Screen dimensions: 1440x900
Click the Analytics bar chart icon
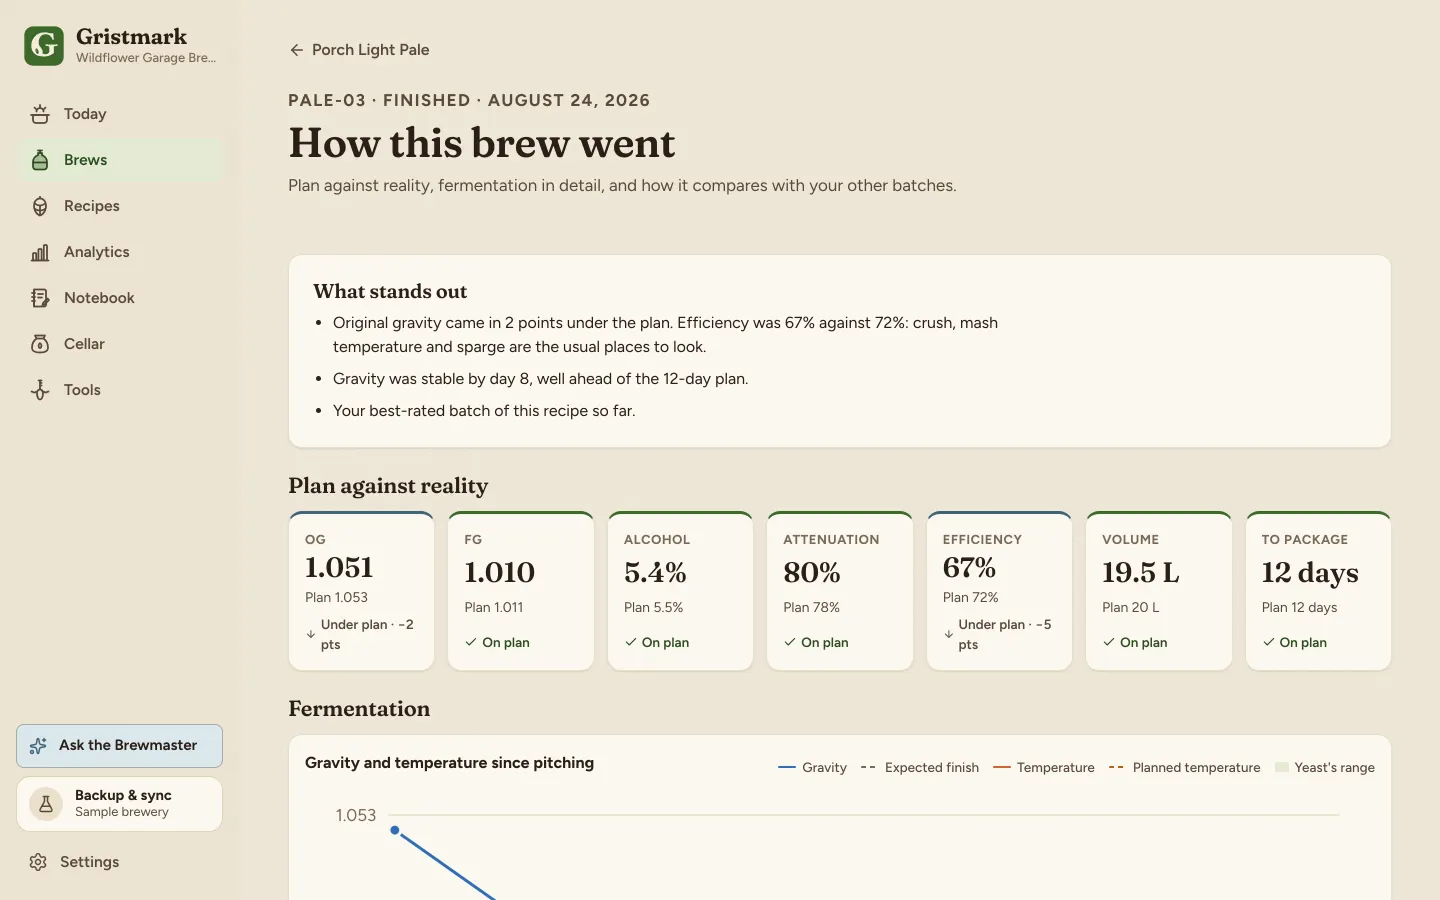(x=40, y=252)
